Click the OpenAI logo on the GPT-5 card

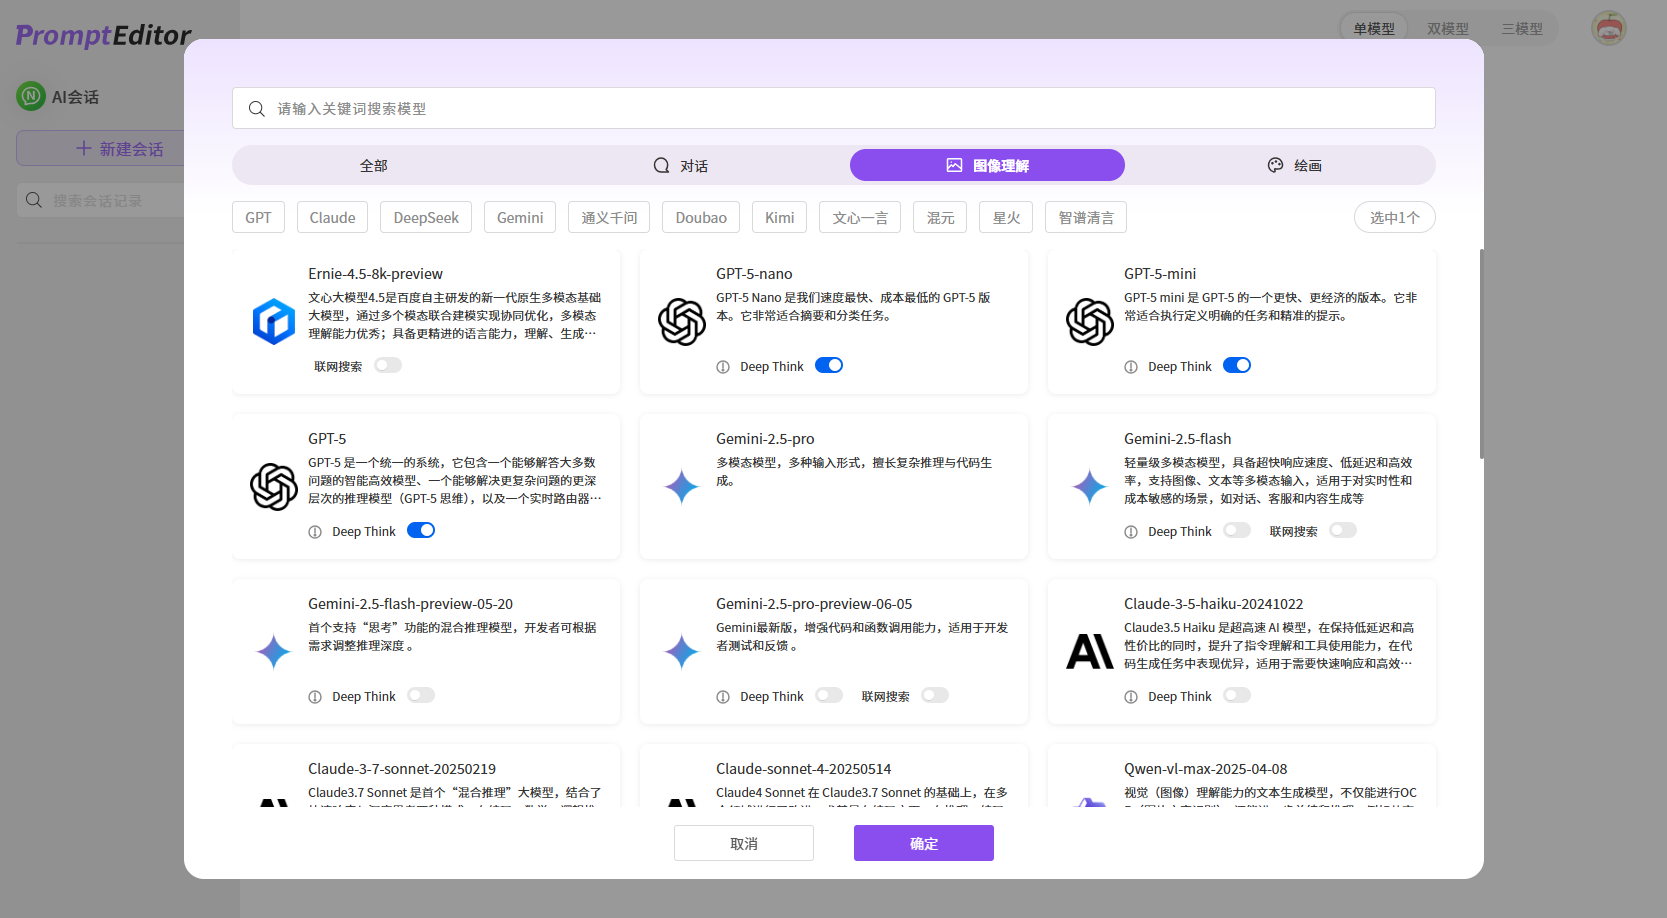[x=274, y=487]
